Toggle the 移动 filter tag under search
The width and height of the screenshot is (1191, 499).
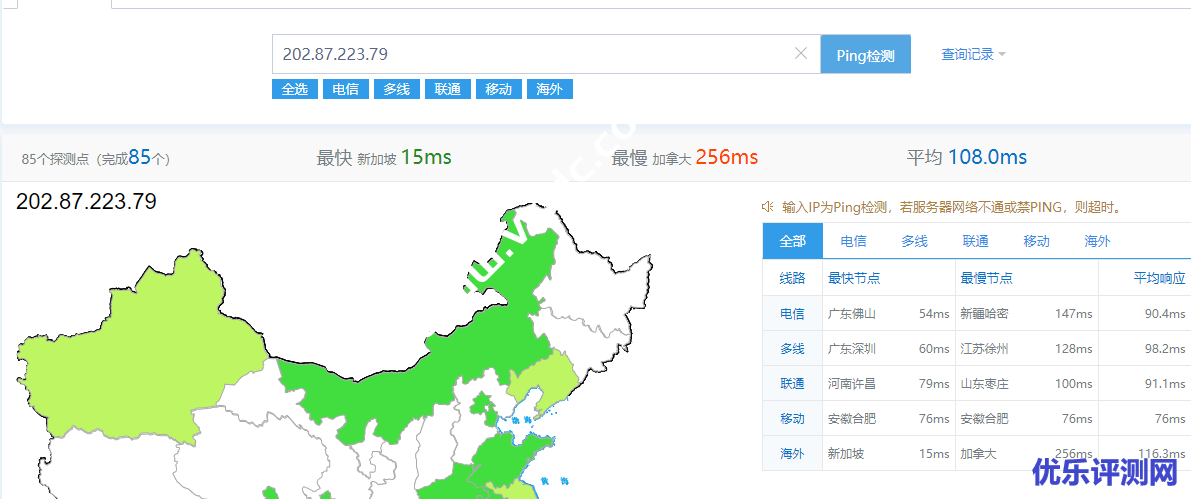click(499, 89)
